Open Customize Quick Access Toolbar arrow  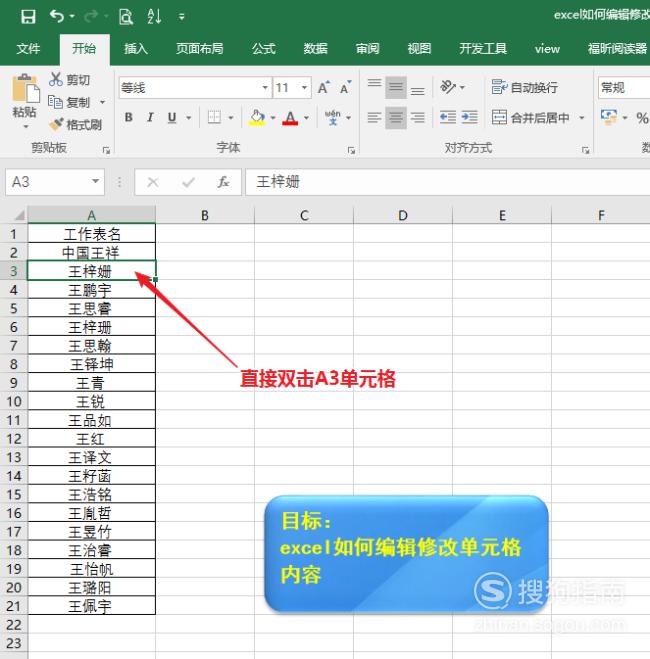(182, 17)
